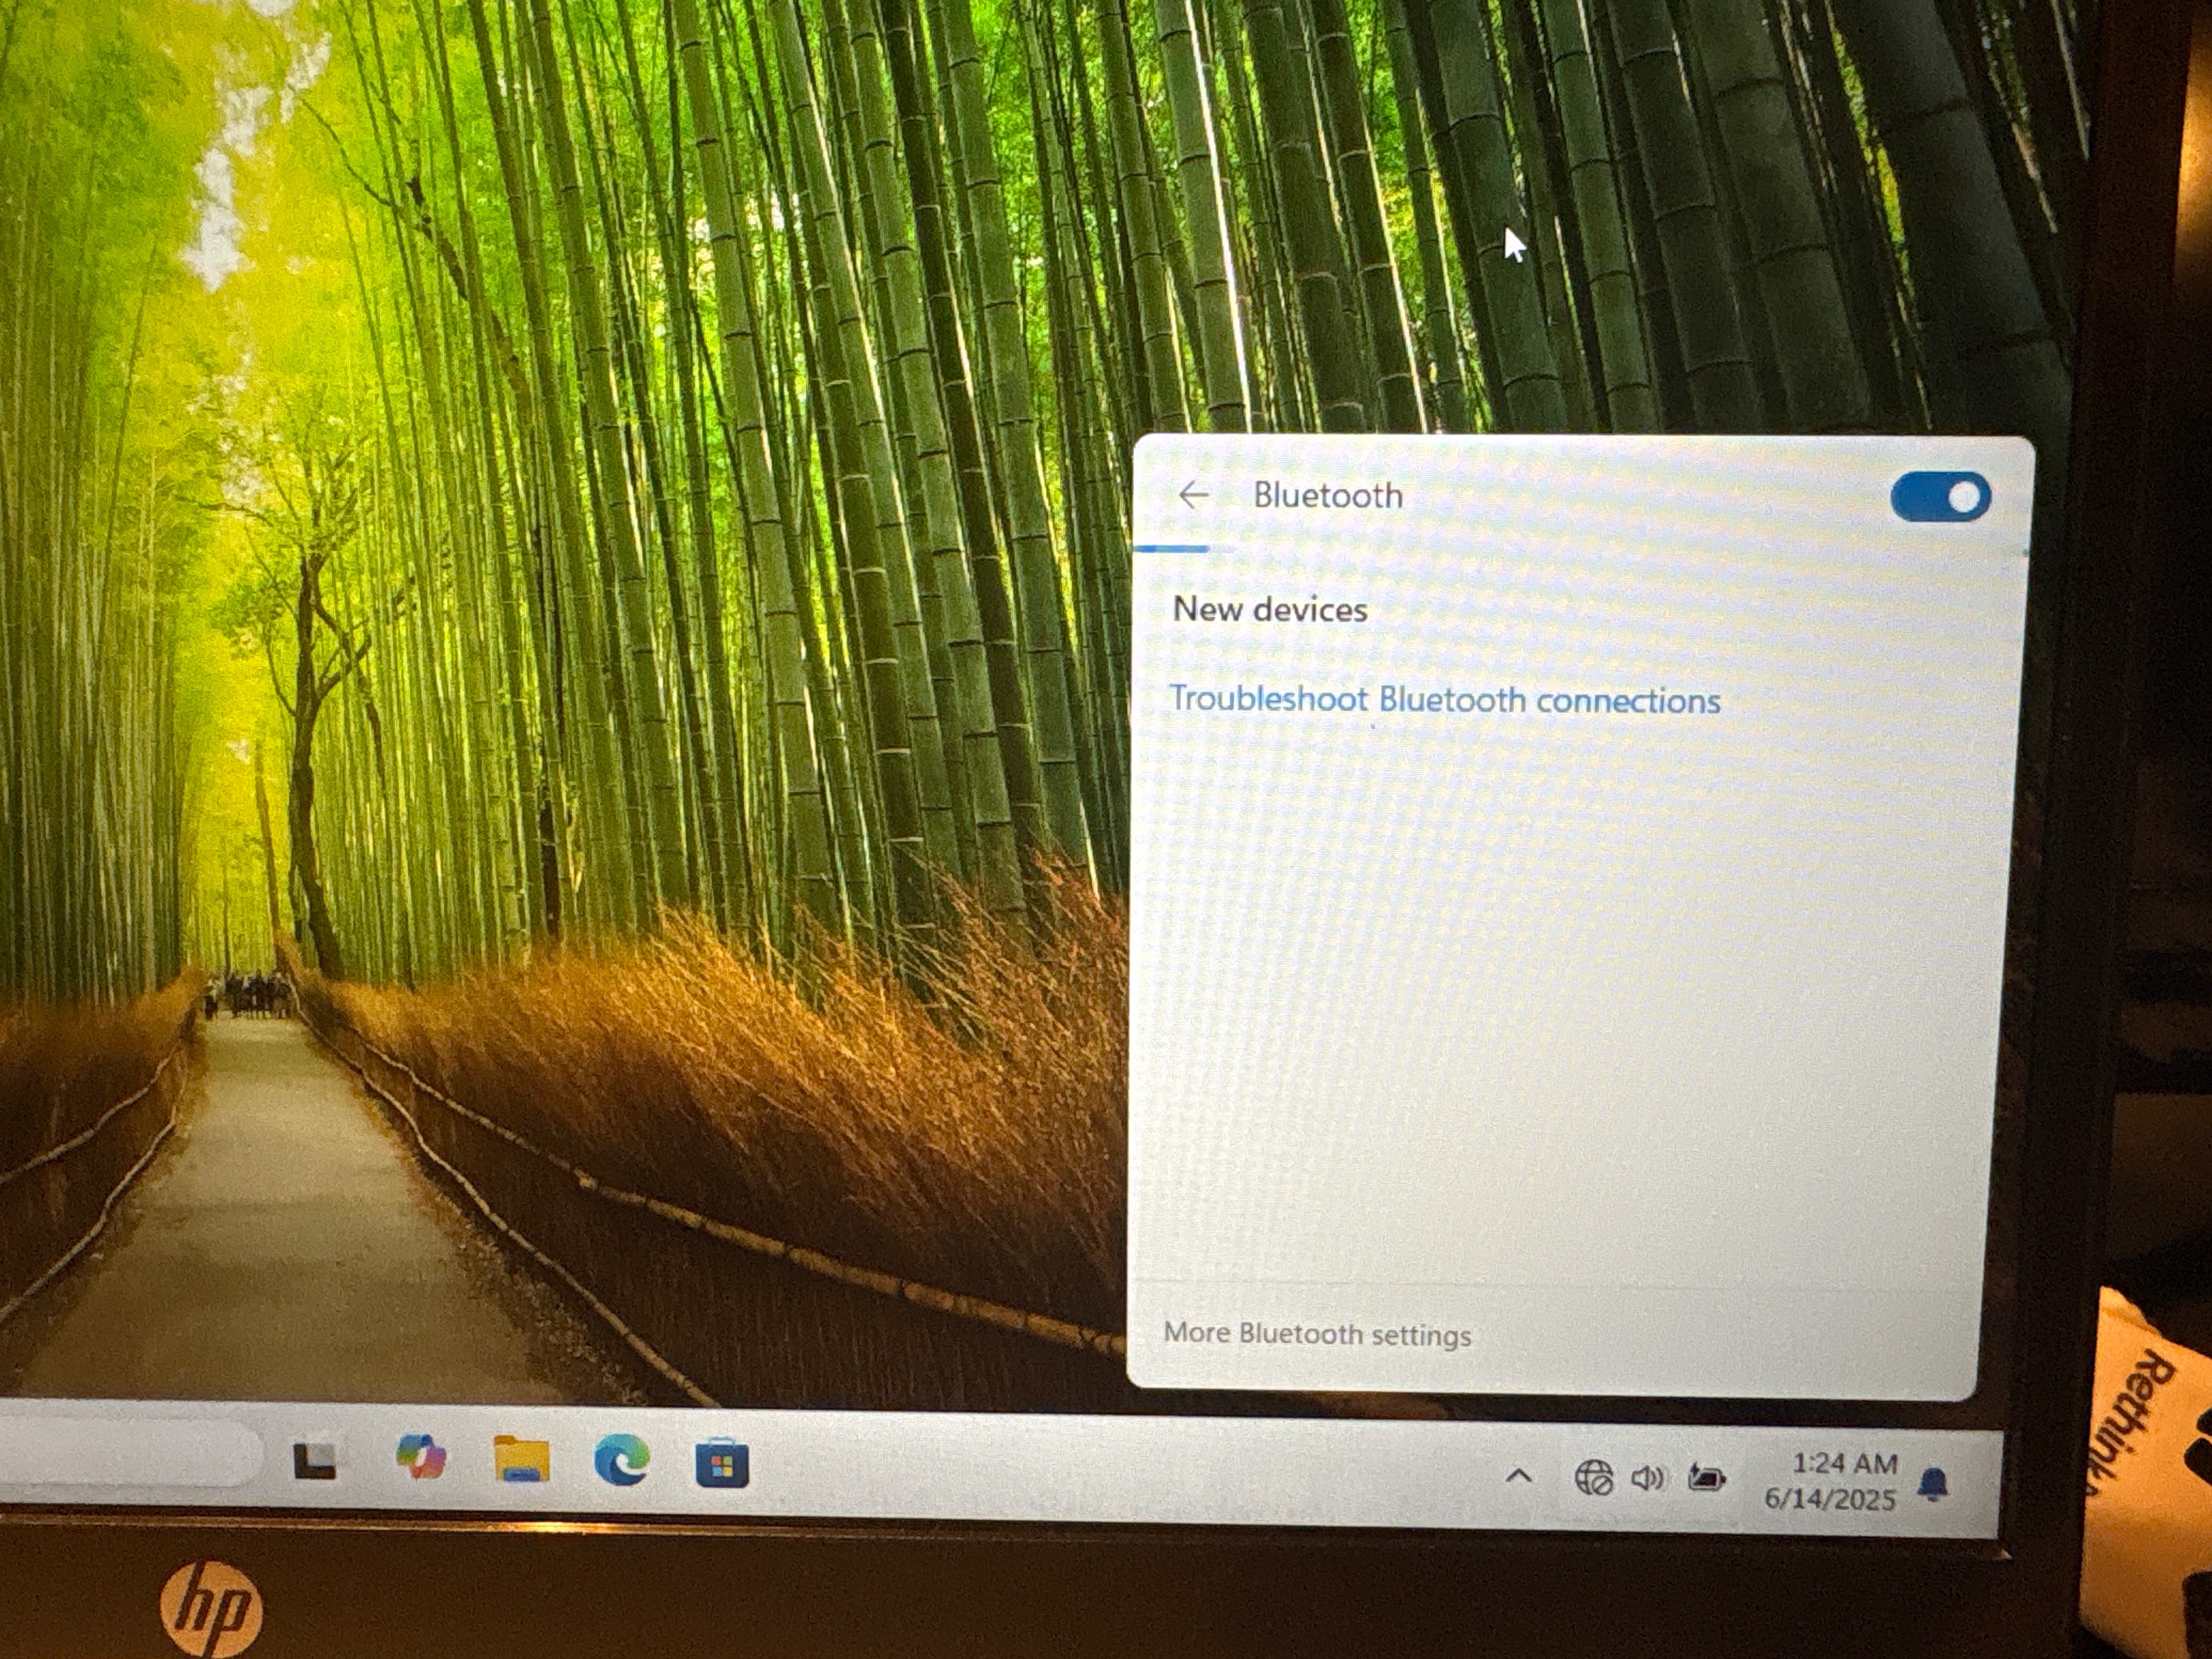
Task: Click the battery status icon
Action: click(x=1706, y=1478)
